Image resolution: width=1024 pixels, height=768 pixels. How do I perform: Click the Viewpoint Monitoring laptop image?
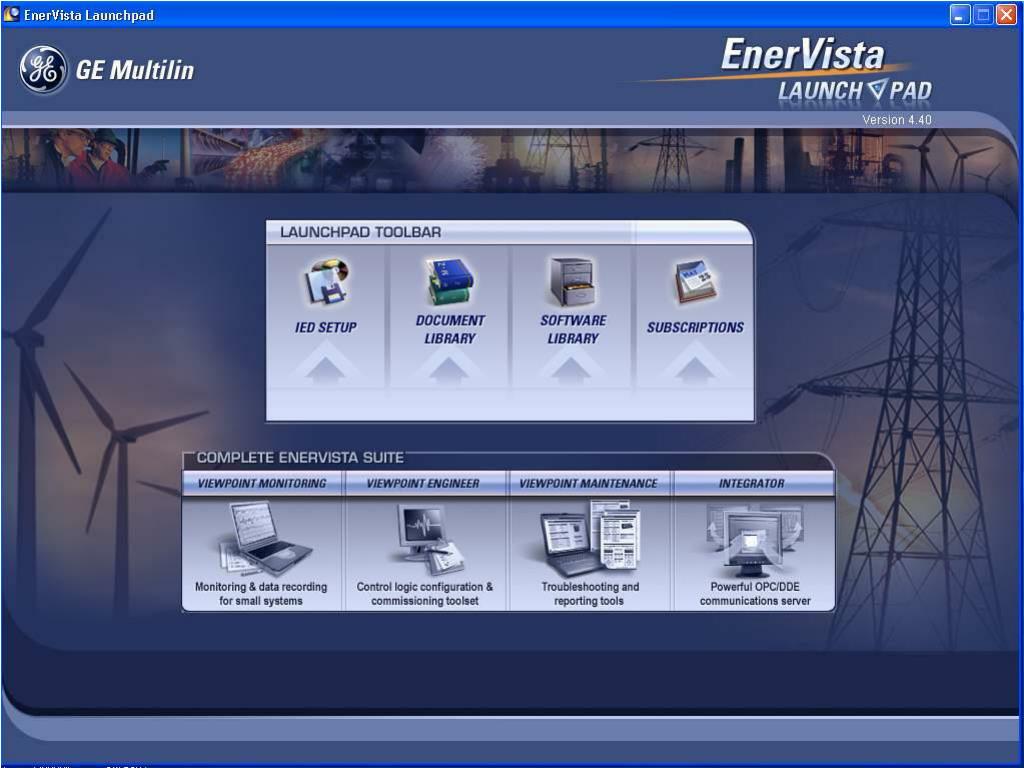(x=265, y=538)
